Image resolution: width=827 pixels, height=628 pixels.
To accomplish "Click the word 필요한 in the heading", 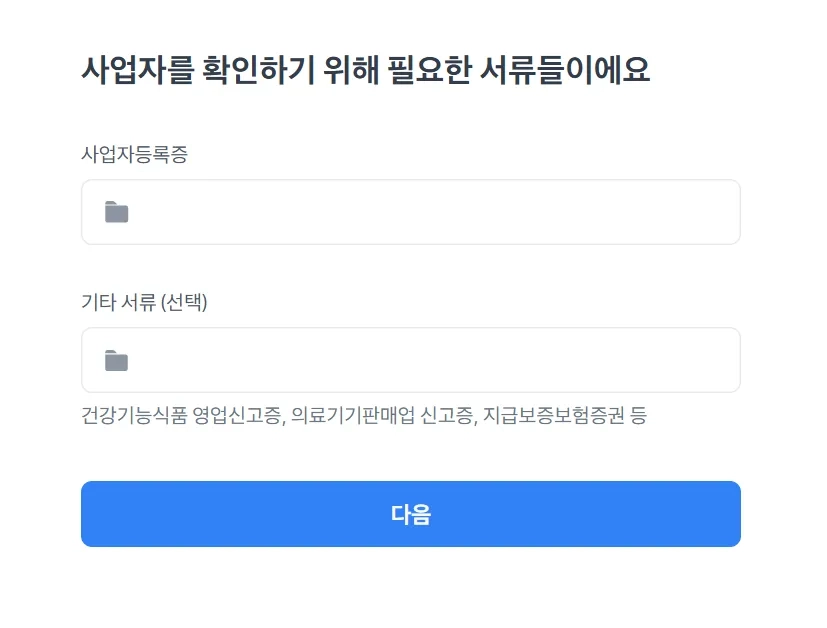I will 429,70.
